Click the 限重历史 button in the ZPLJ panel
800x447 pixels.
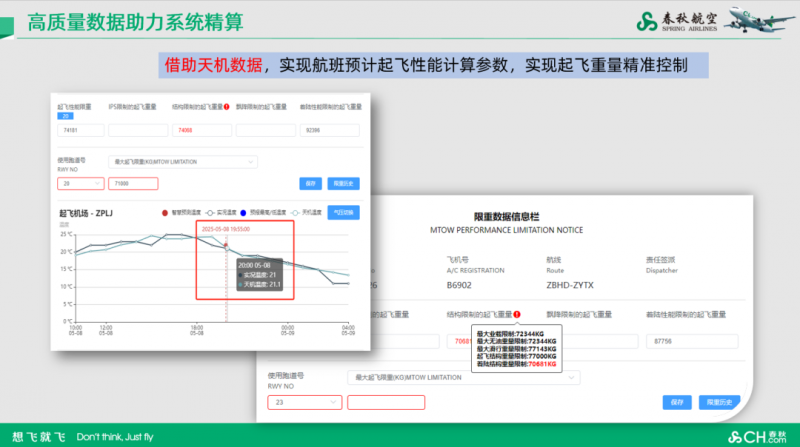click(343, 183)
